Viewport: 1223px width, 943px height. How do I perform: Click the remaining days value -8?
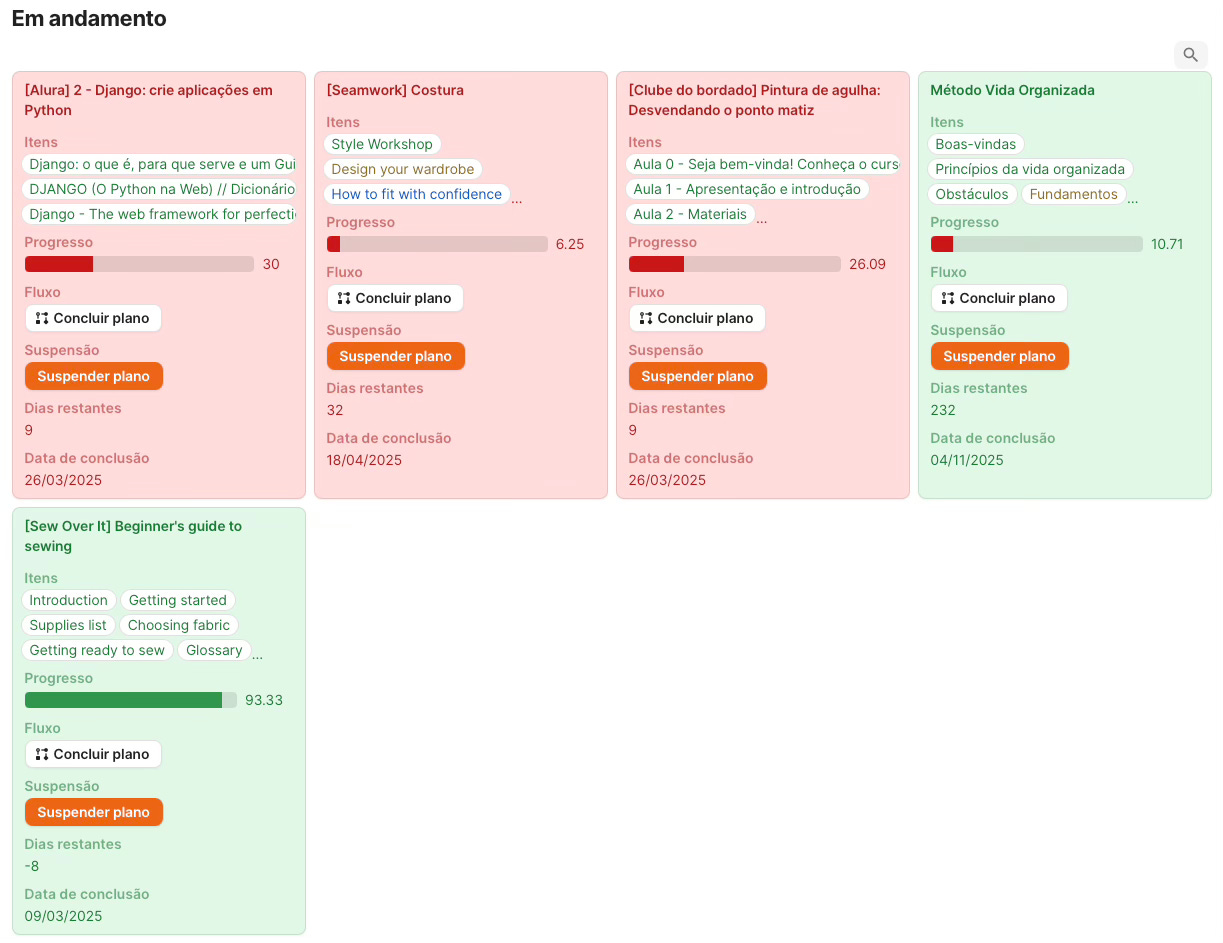pos(32,866)
